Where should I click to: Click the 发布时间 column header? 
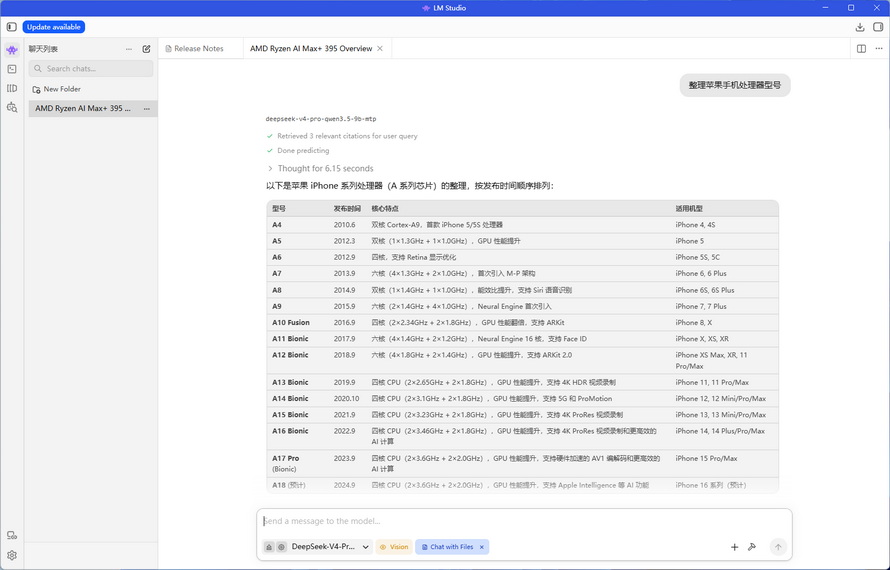pyautogui.click(x=347, y=209)
